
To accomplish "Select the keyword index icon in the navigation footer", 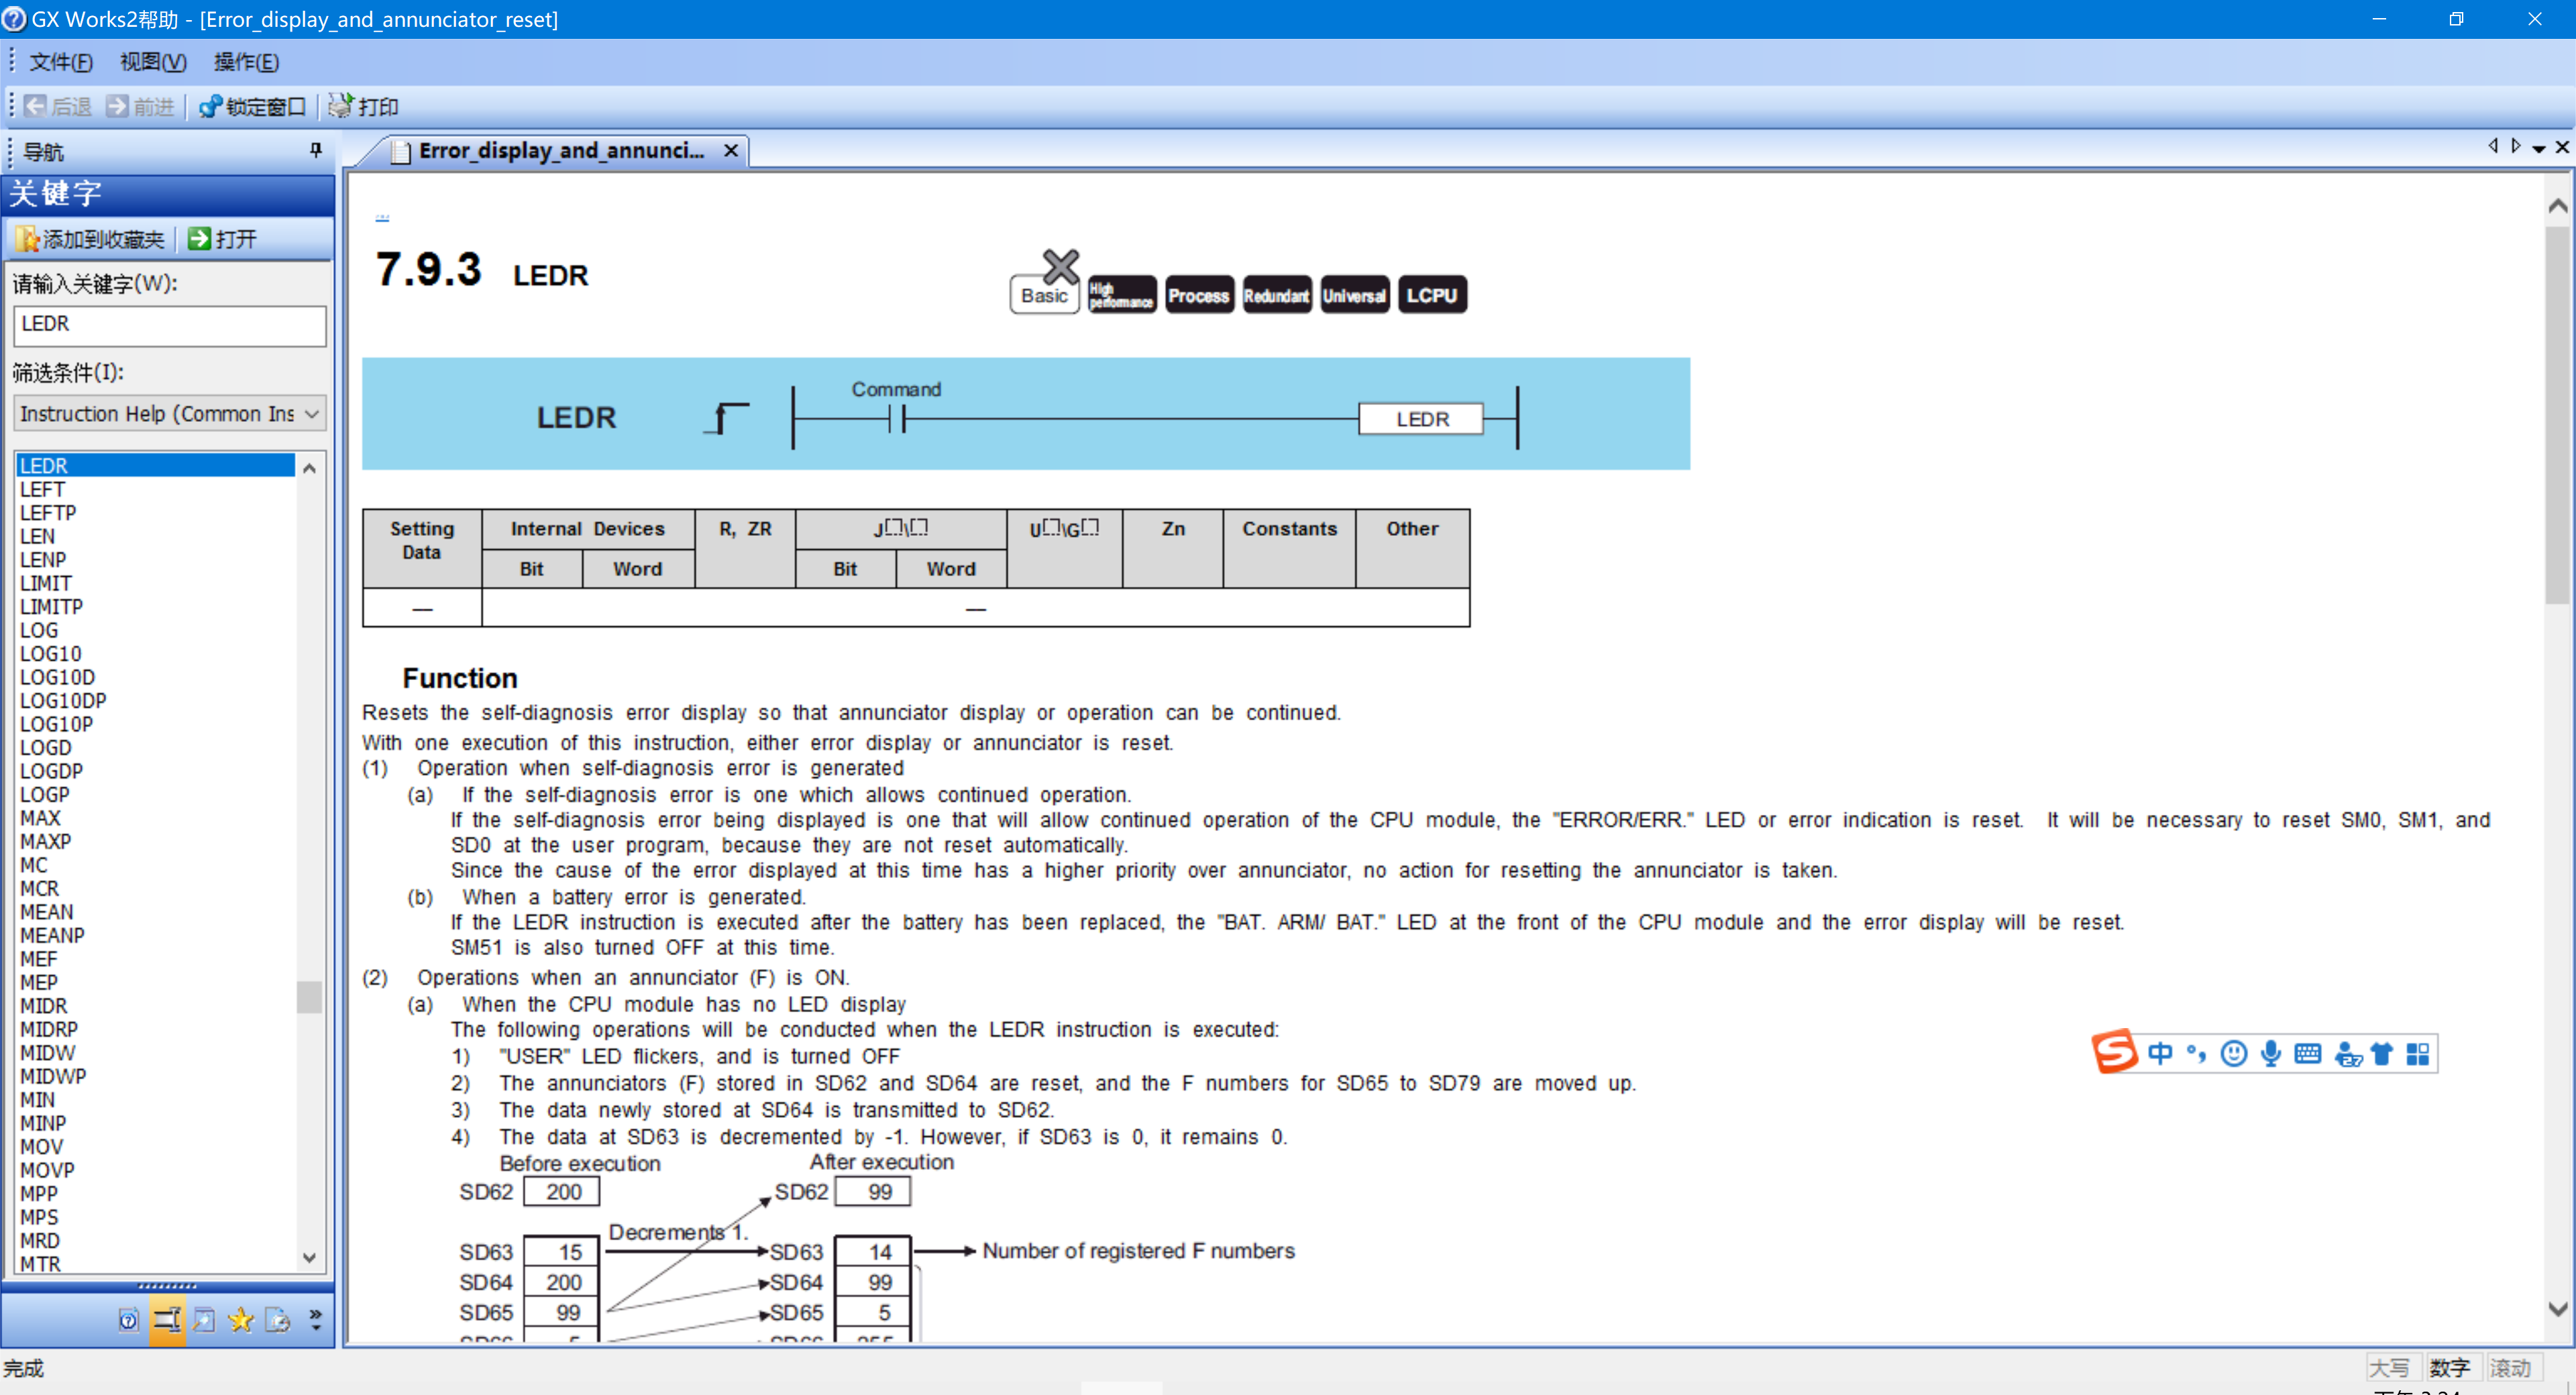I will (166, 1320).
